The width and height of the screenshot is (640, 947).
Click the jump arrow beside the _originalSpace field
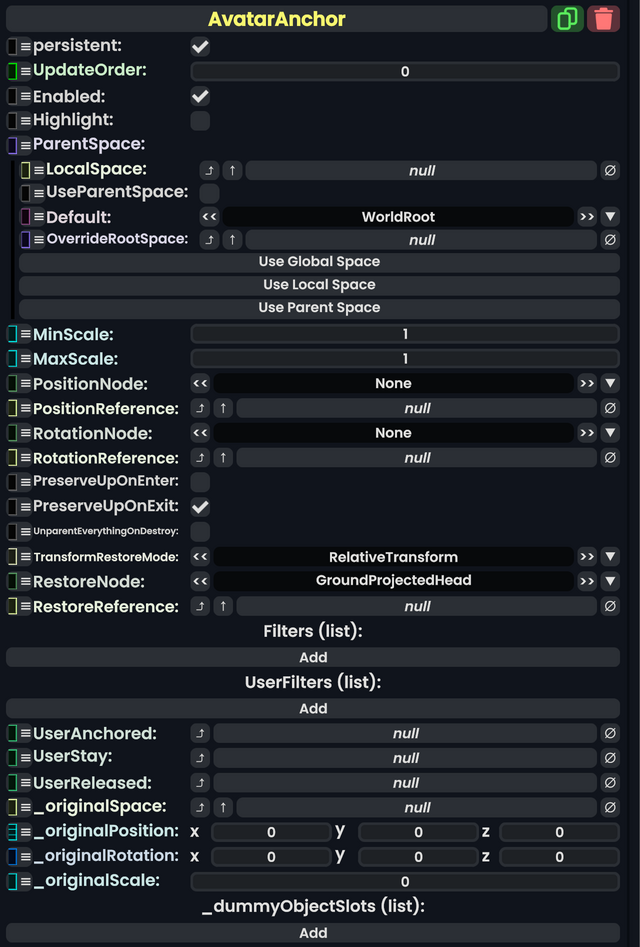pyautogui.click(x=201, y=807)
